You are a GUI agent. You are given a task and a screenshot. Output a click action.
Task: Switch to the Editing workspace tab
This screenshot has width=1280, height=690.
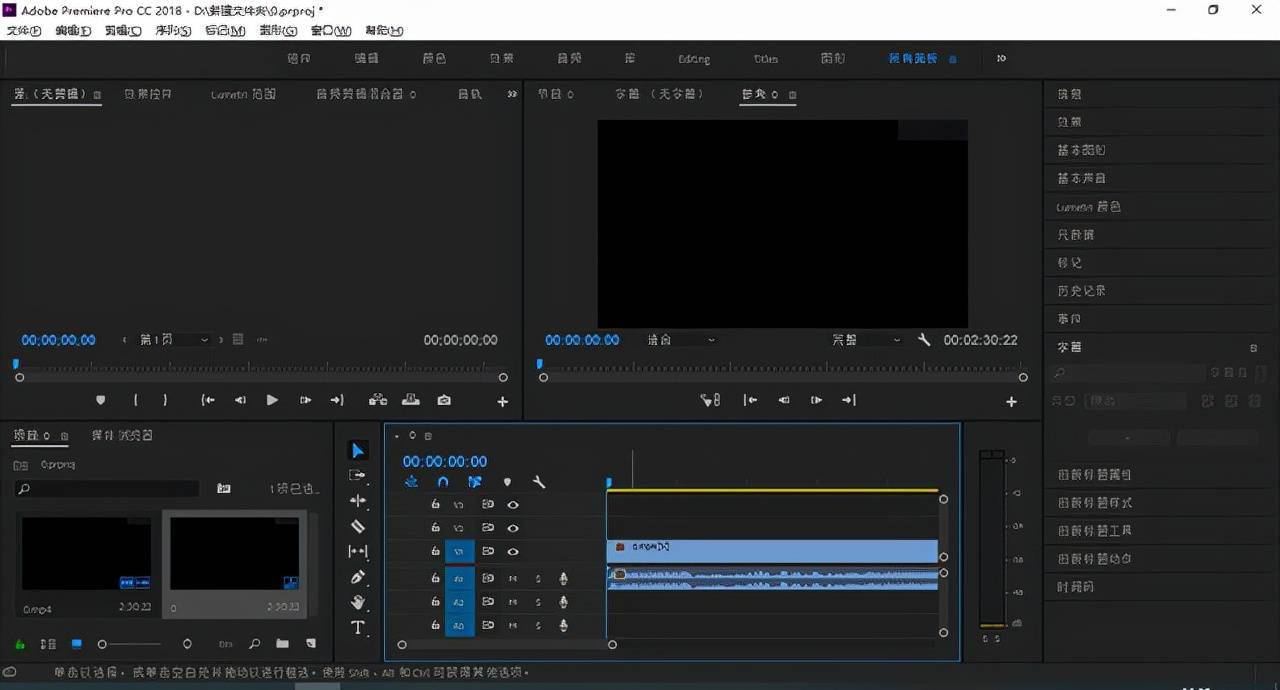click(x=693, y=59)
